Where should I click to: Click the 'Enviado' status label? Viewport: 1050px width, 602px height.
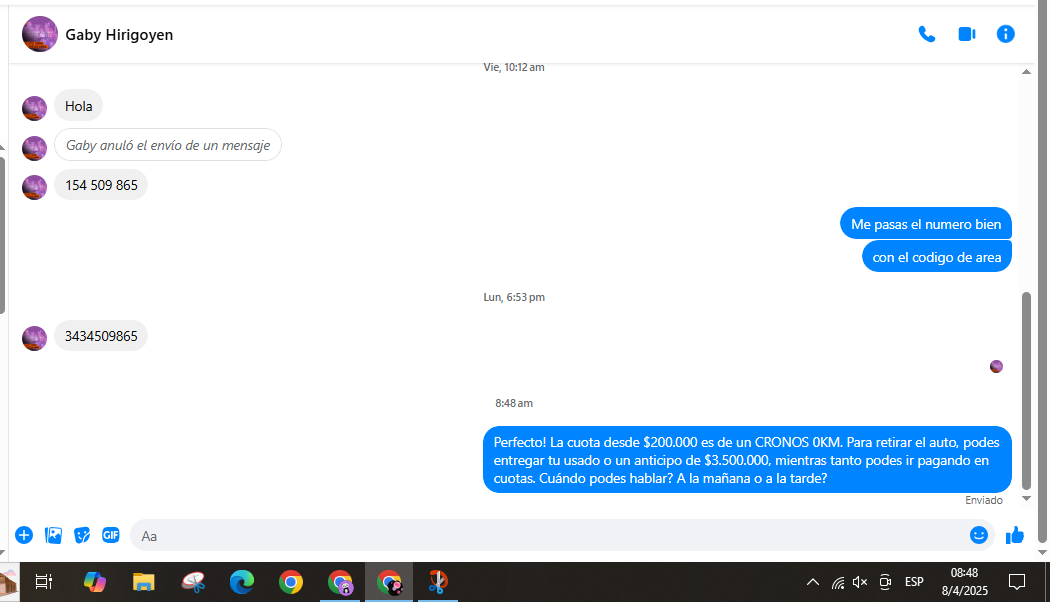(x=984, y=500)
